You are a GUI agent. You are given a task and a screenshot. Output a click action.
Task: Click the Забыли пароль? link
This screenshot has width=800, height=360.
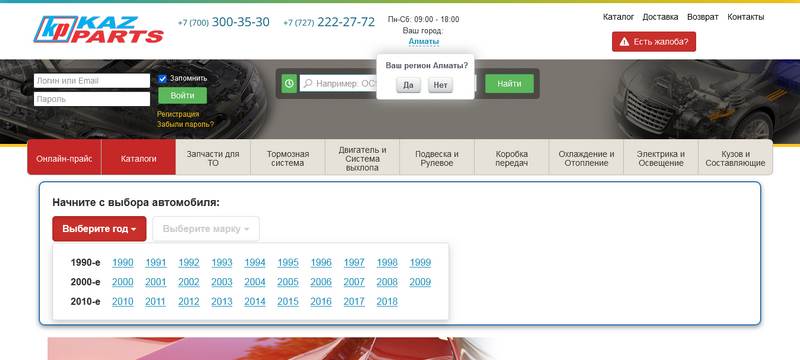[185, 124]
